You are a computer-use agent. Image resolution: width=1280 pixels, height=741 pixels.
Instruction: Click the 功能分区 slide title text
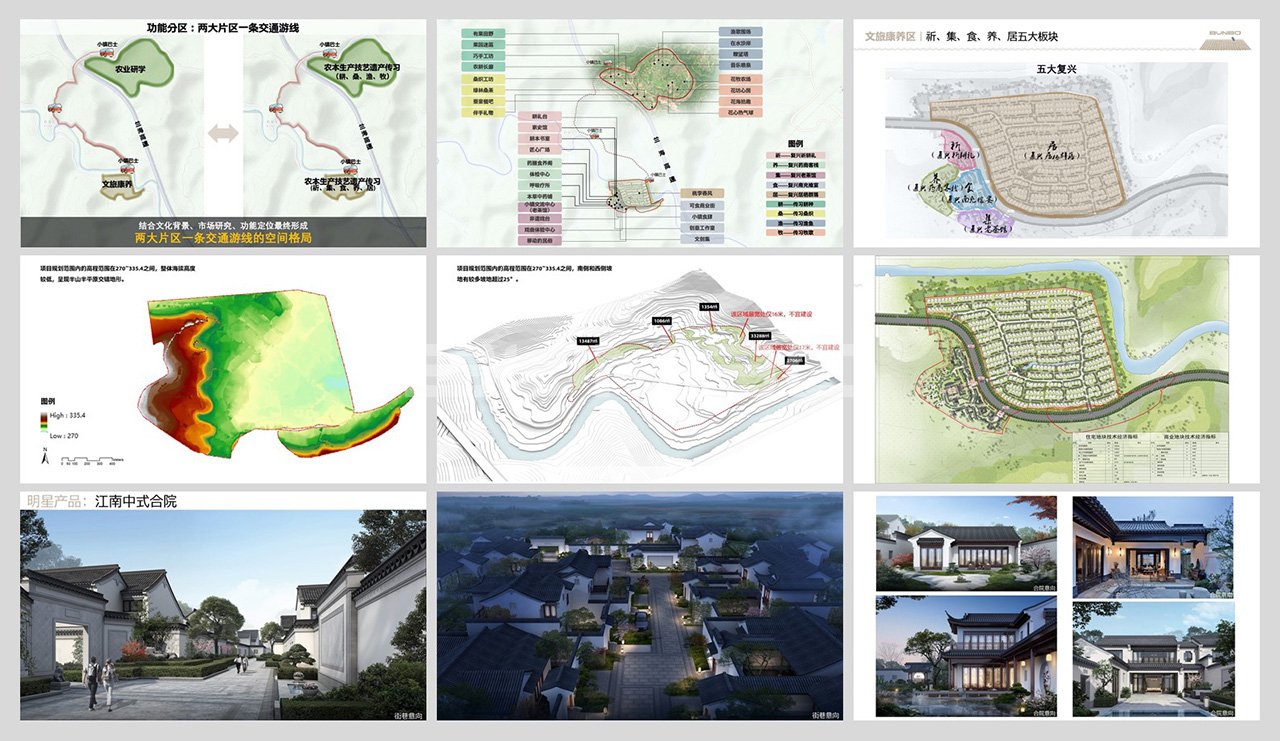coord(223,29)
